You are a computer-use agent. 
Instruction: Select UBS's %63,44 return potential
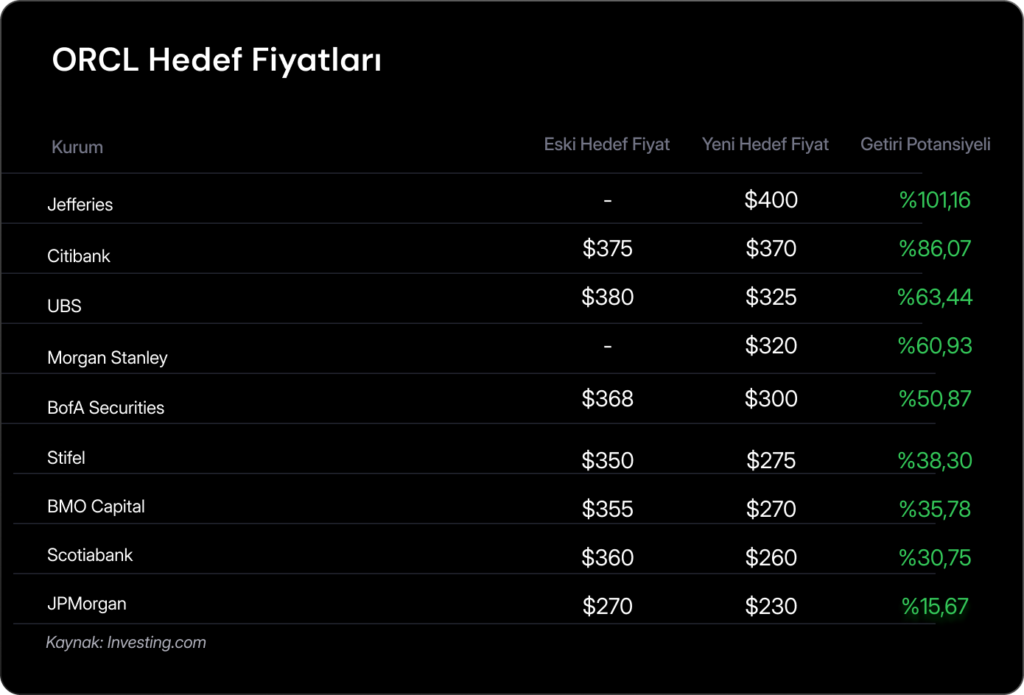click(935, 297)
